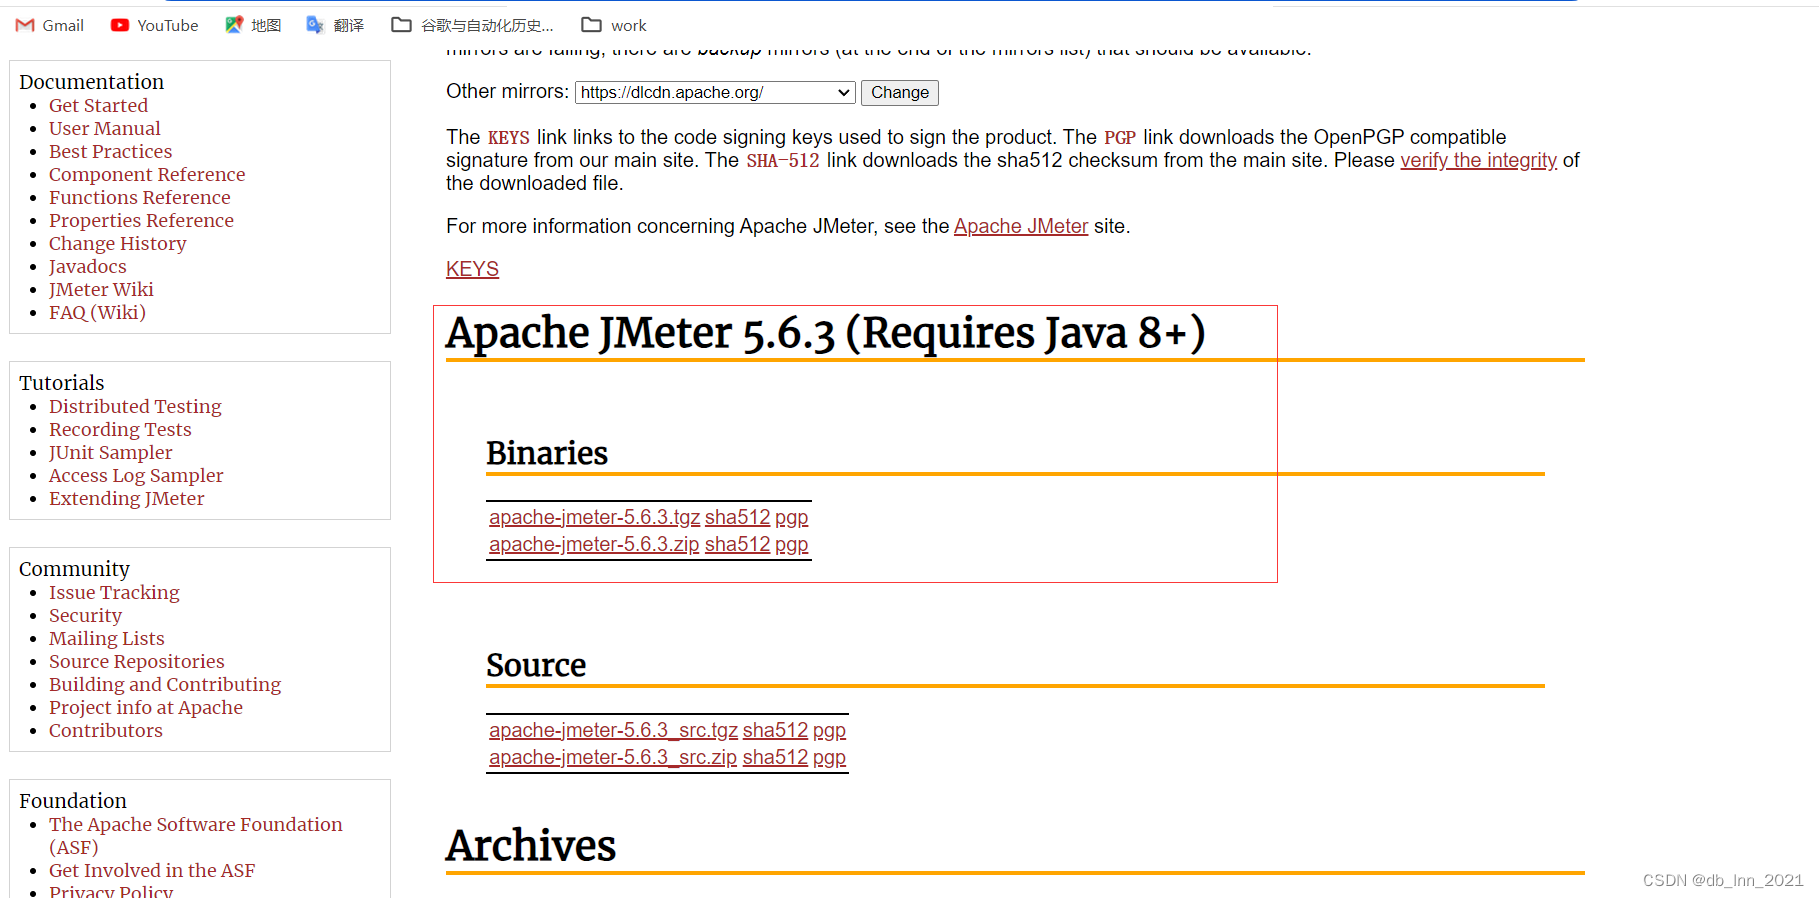Expand the Other mirrors dropdown
The height and width of the screenshot is (898, 1819).
click(x=715, y=93)
